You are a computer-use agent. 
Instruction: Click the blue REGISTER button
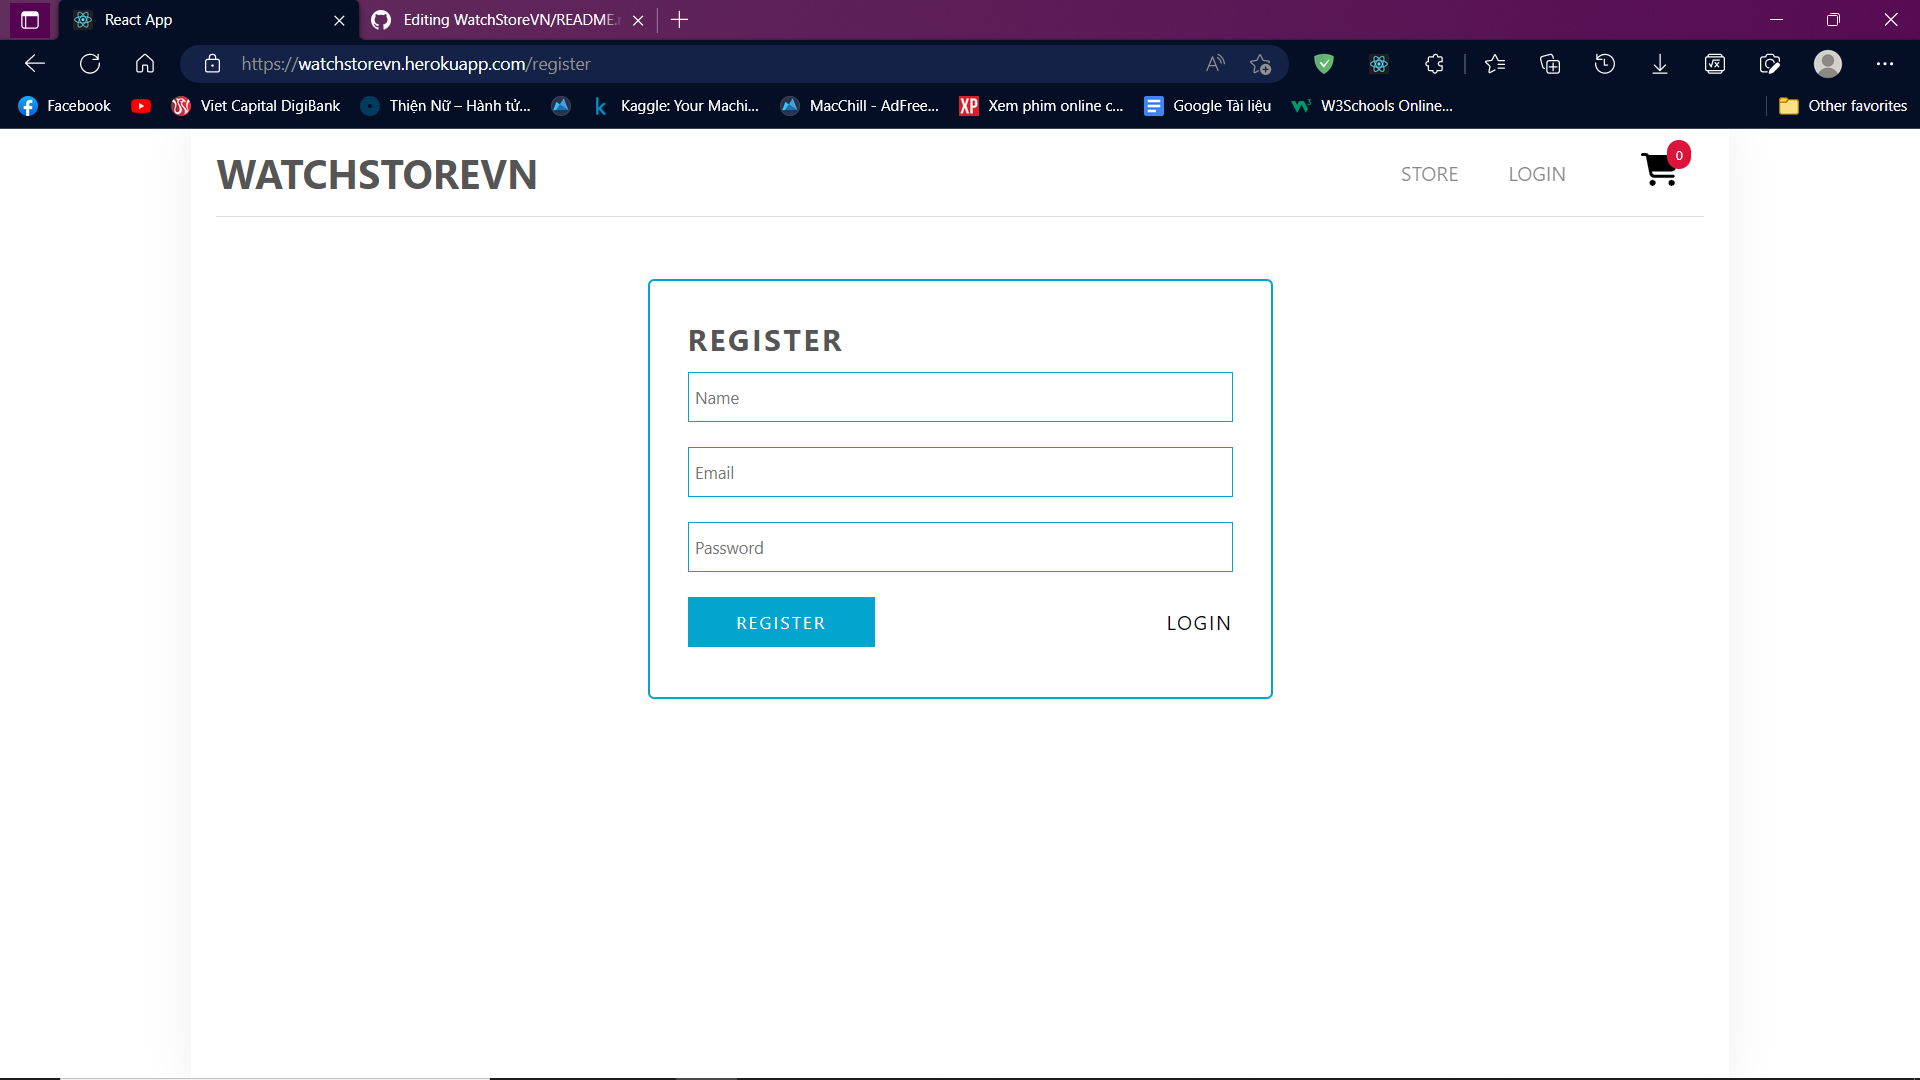781,622
